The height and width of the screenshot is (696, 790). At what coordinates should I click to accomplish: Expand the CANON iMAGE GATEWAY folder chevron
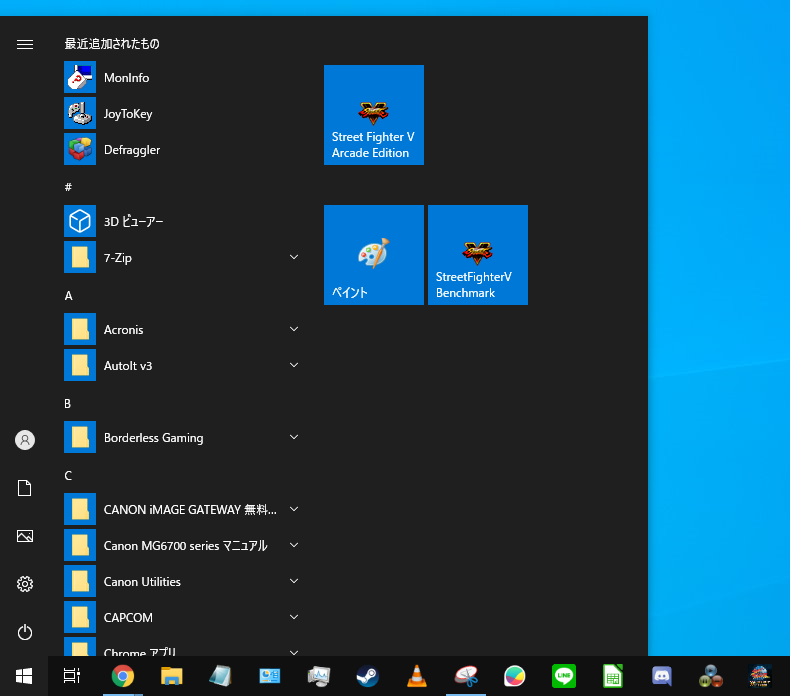[x=294, y=509]
